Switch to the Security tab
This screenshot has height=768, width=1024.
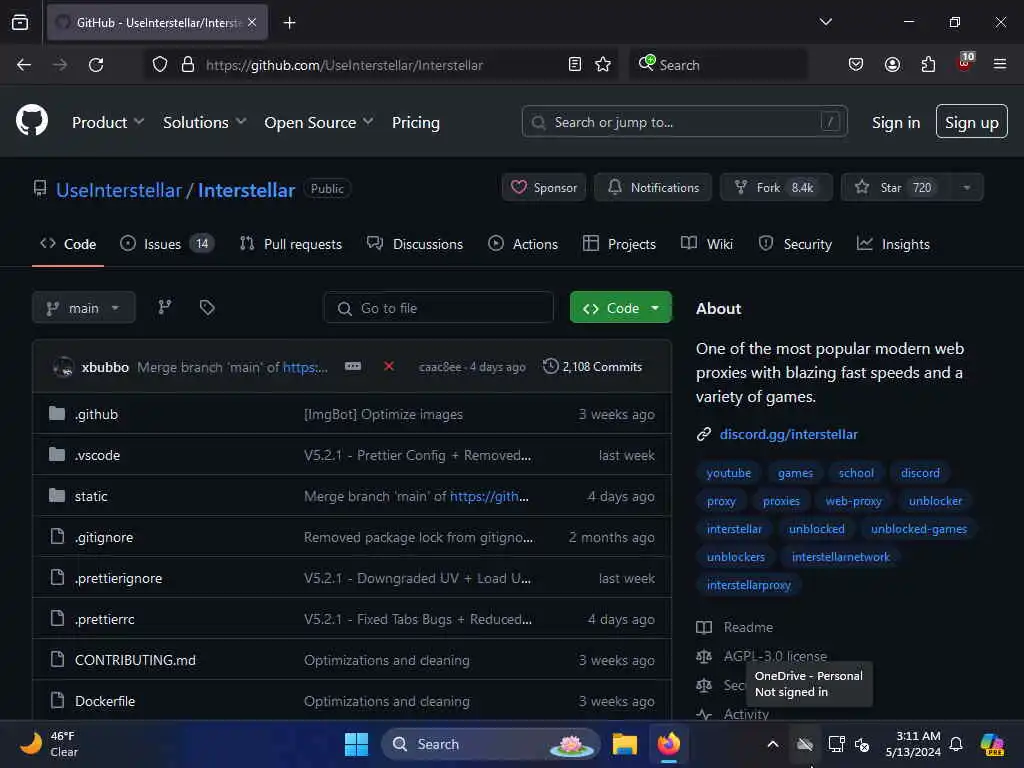[x=795, y=244]
